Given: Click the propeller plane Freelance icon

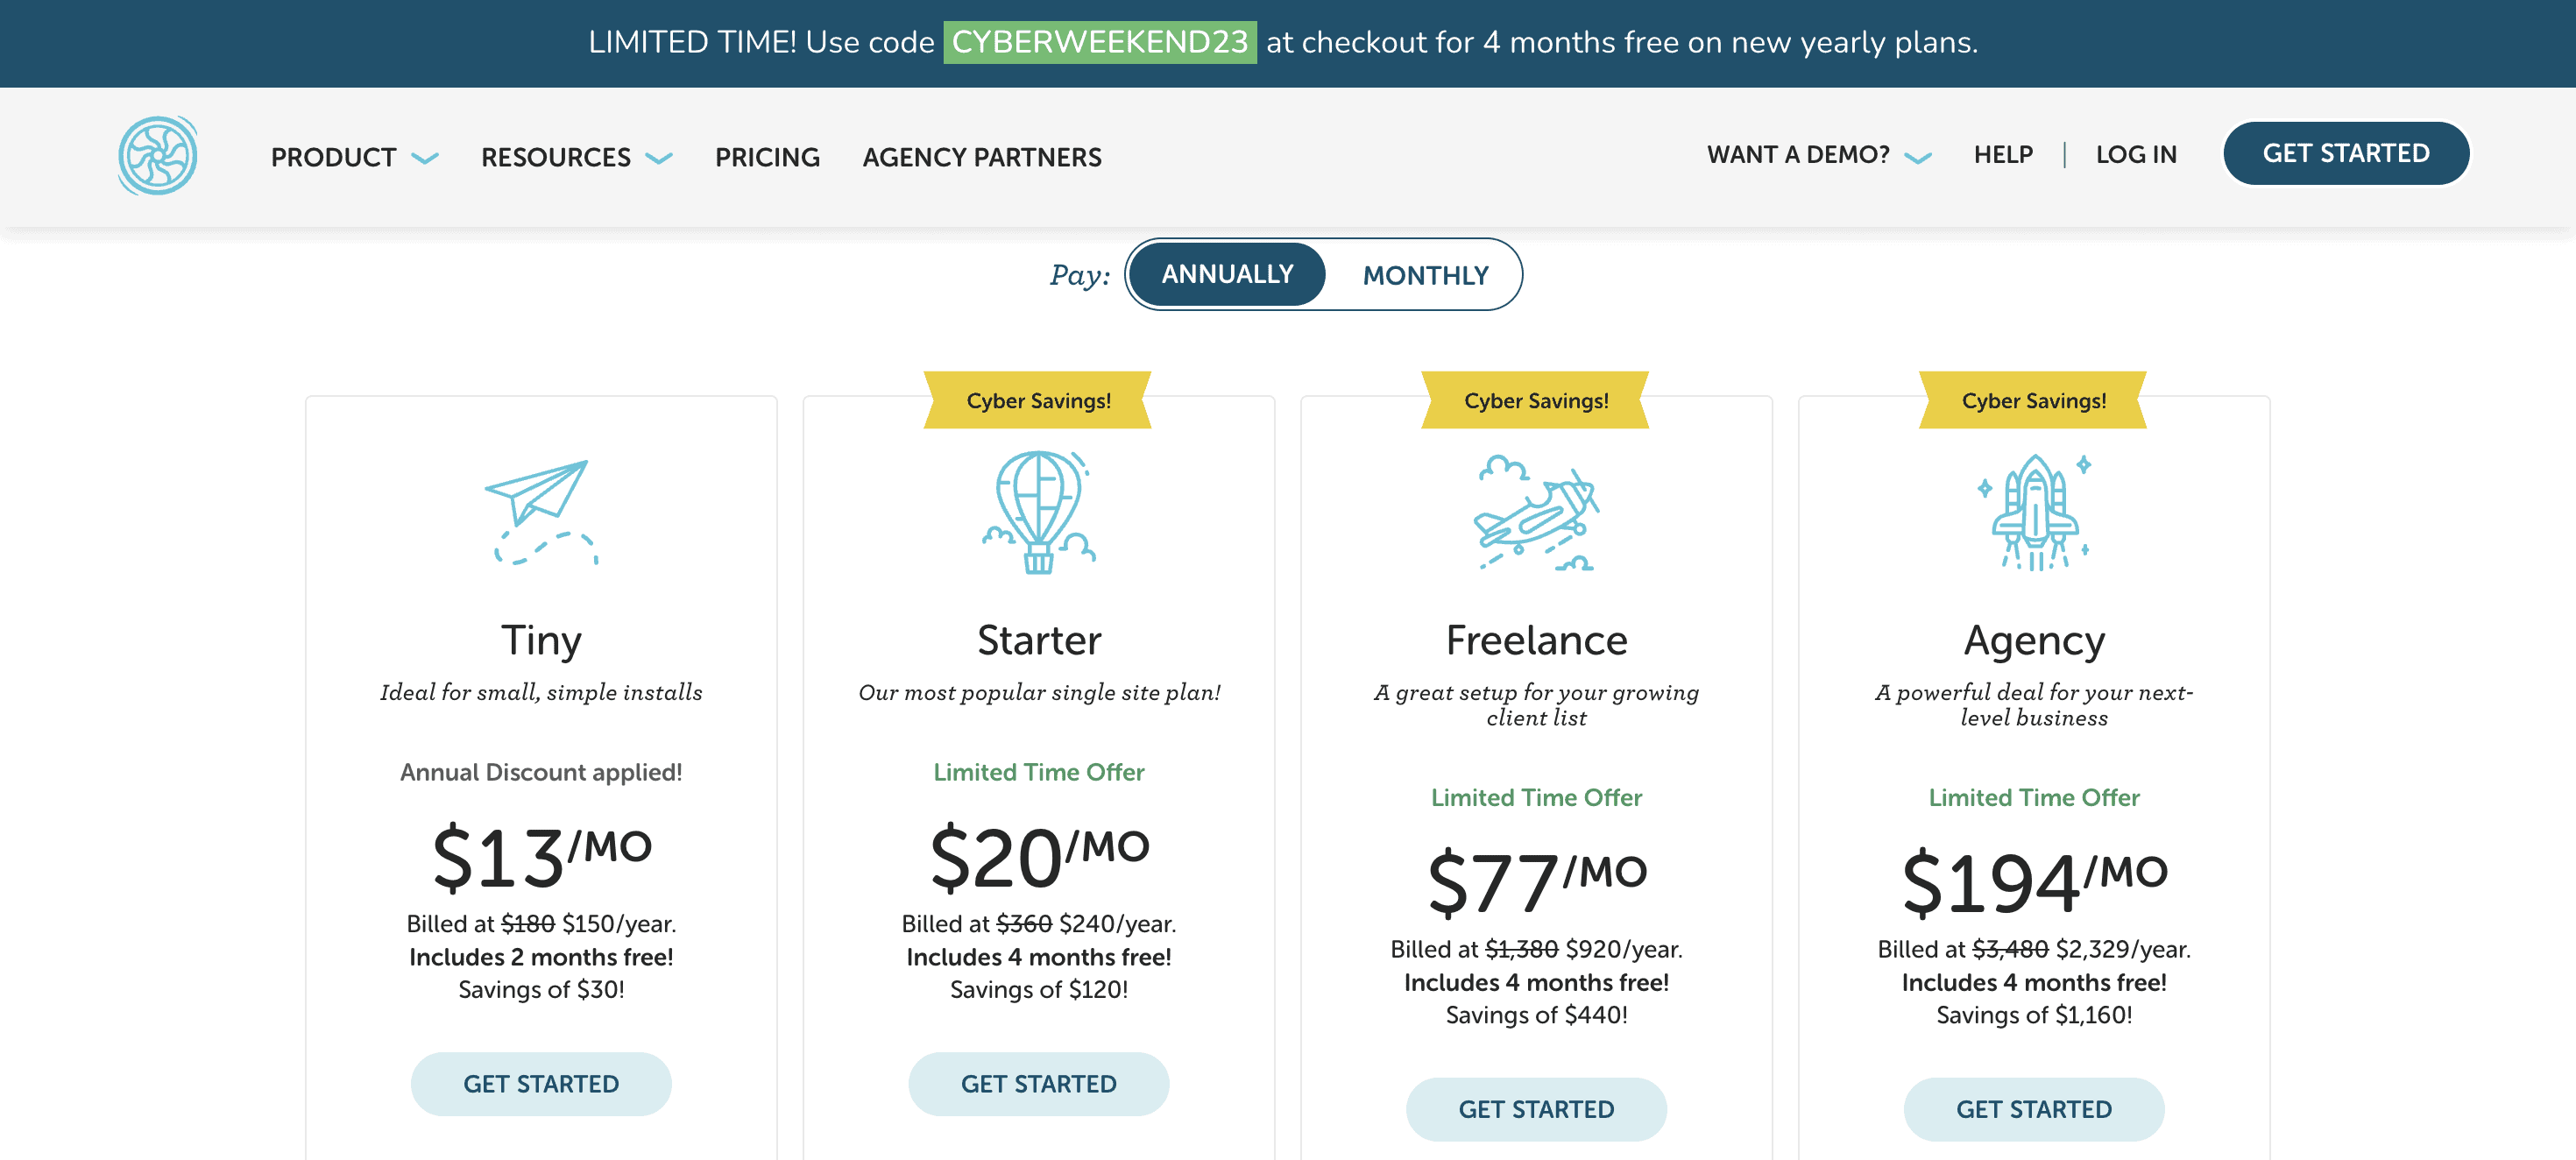Looking at the screenshot, I should [x=1536, y=513].
